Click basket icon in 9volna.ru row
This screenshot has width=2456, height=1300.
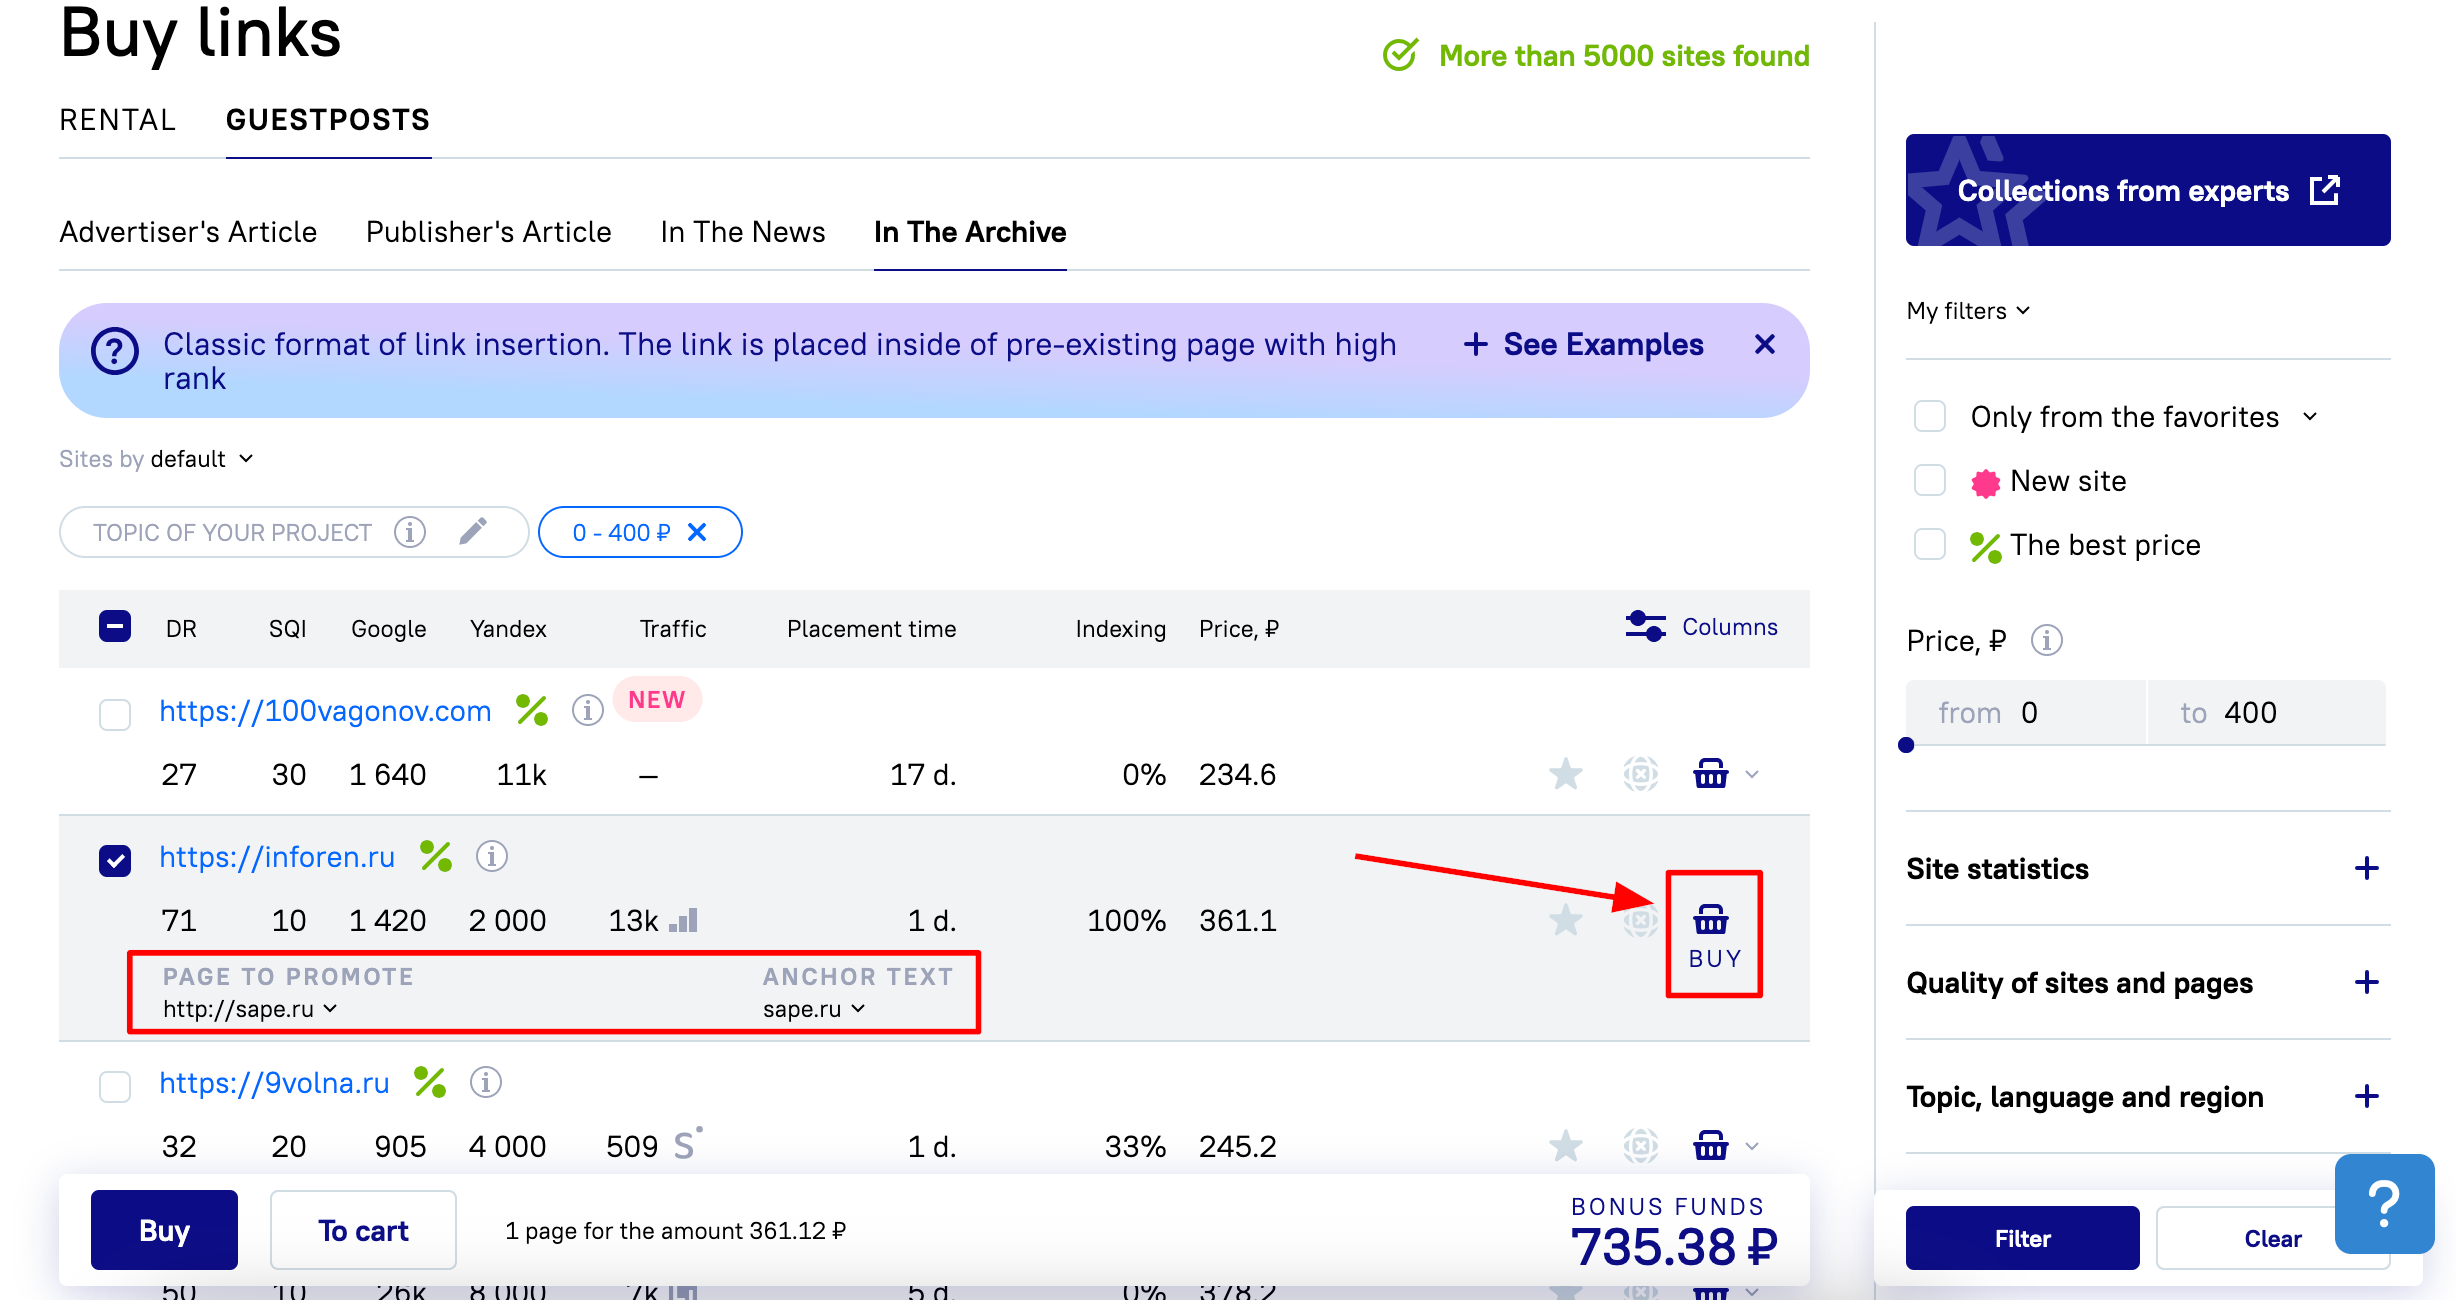coord(1711,1146)
